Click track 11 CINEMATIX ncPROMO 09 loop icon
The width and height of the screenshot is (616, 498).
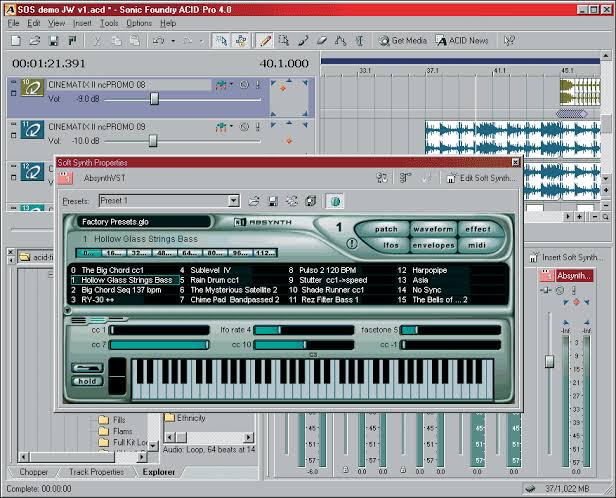click(x=32, y=130)
